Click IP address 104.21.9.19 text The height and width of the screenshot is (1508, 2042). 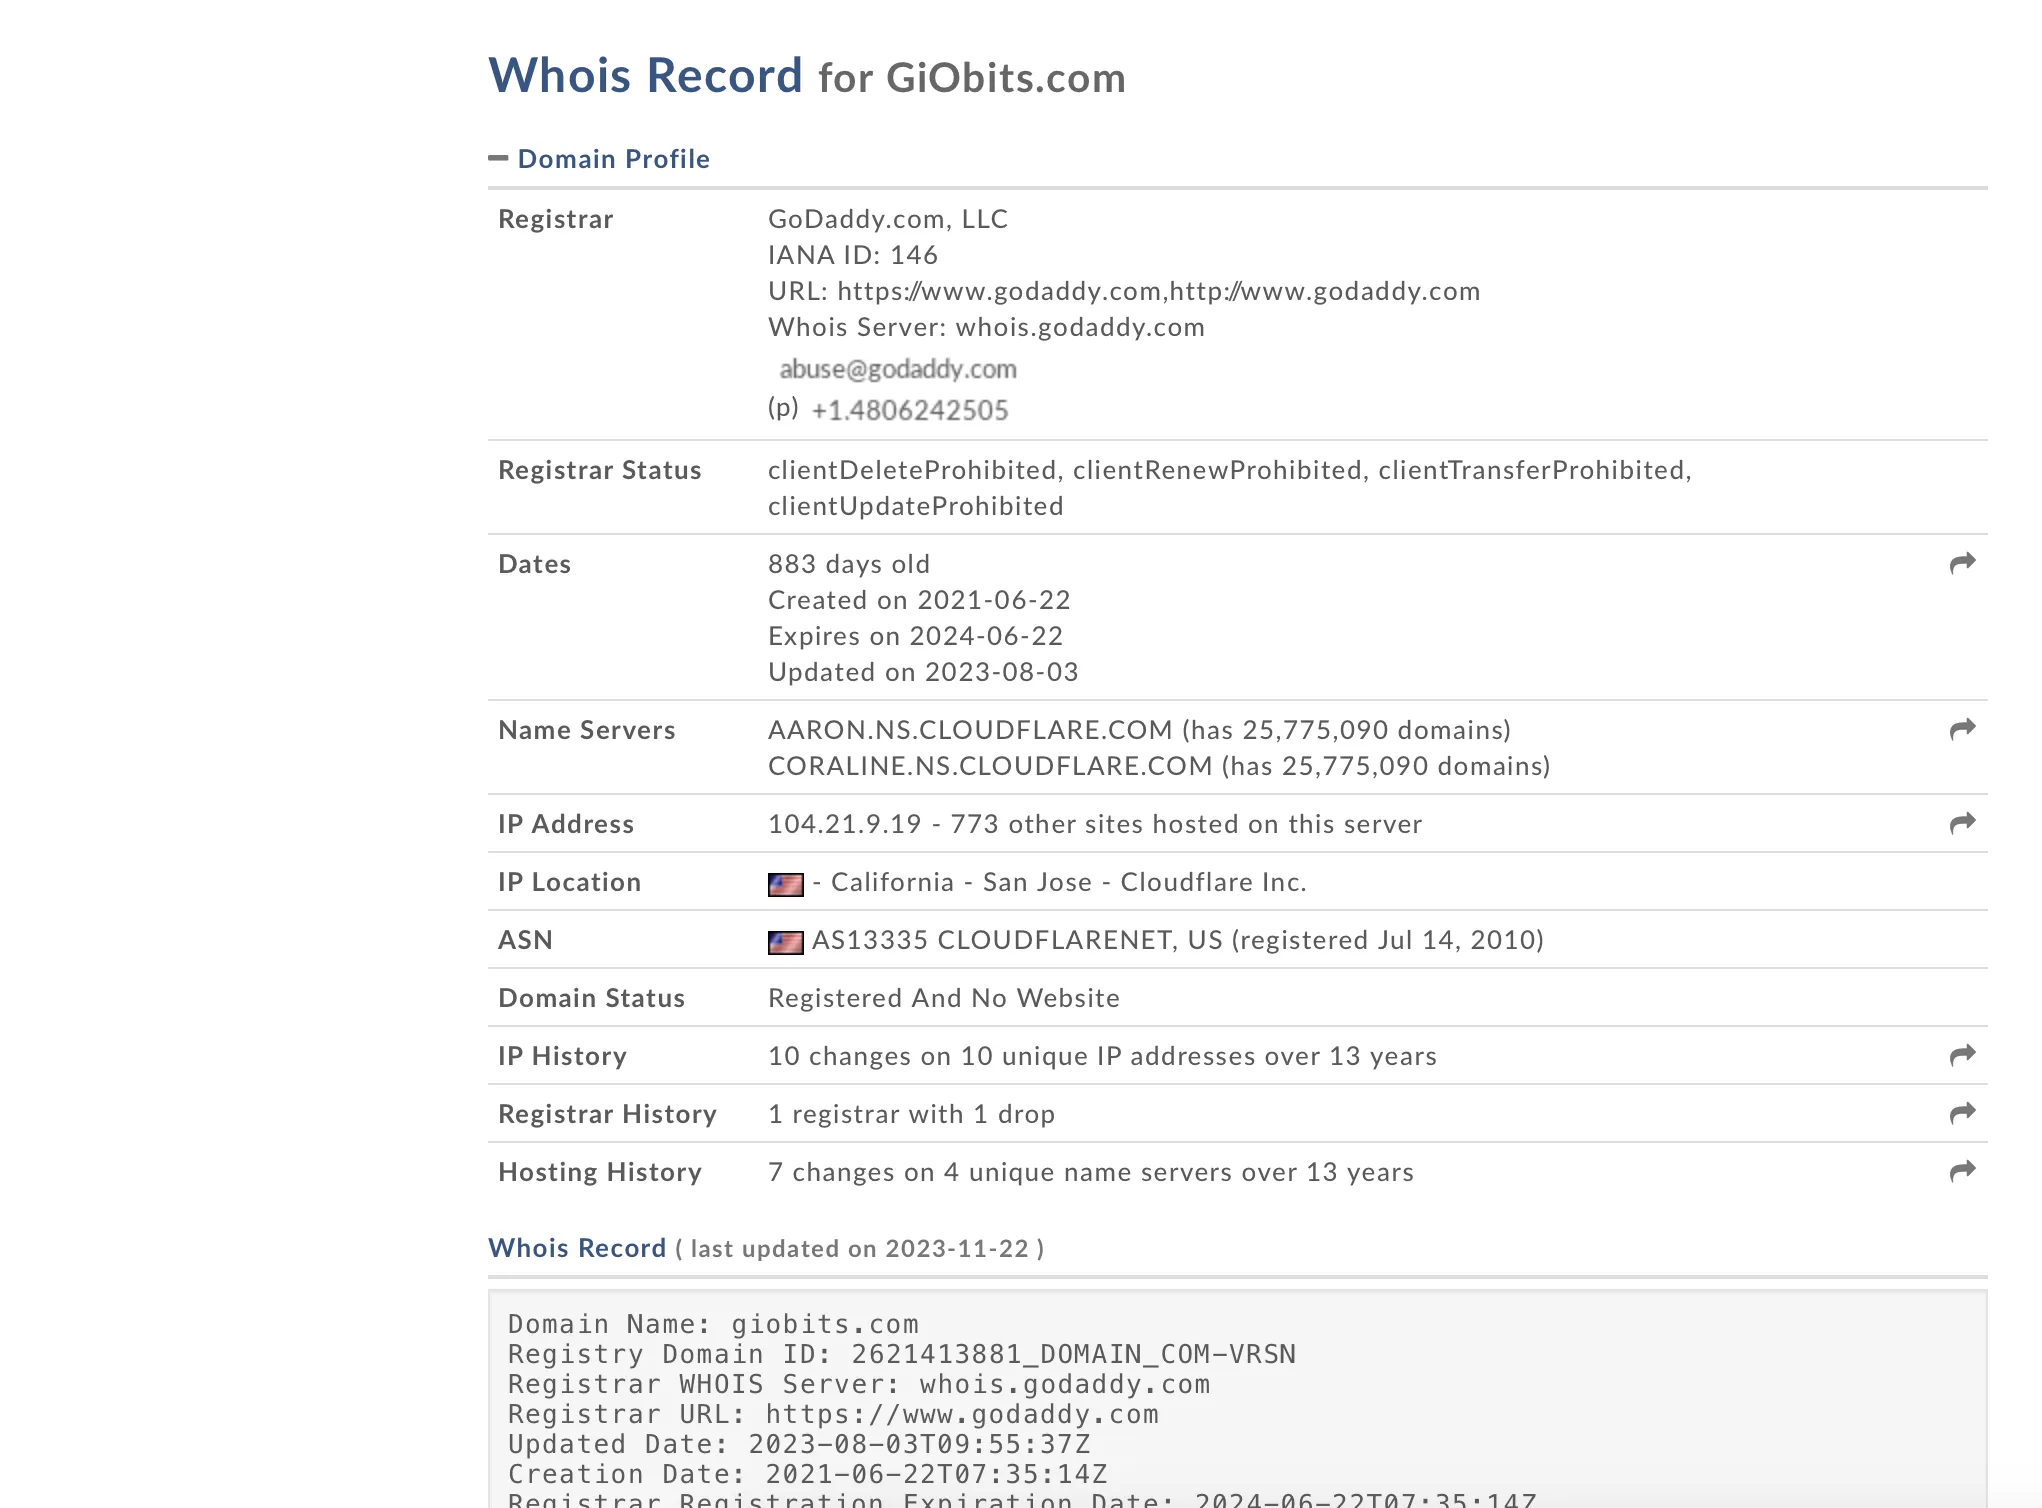(844, 824)
